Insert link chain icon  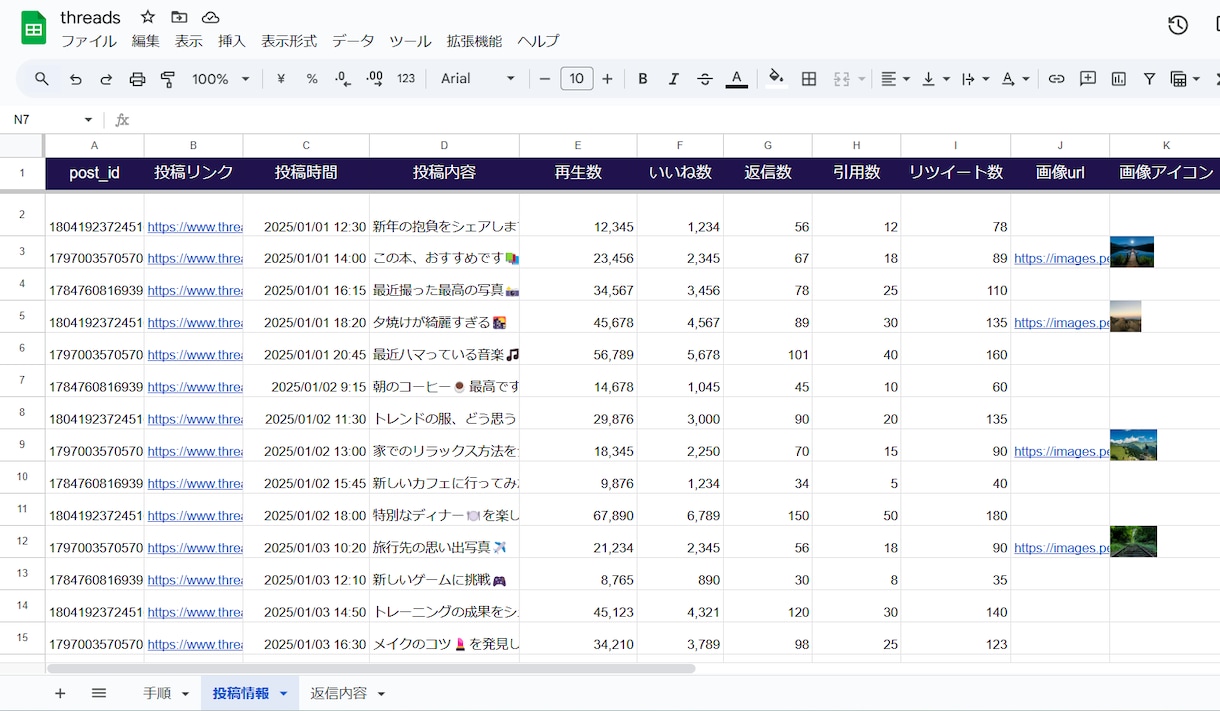pos(1056,79)
